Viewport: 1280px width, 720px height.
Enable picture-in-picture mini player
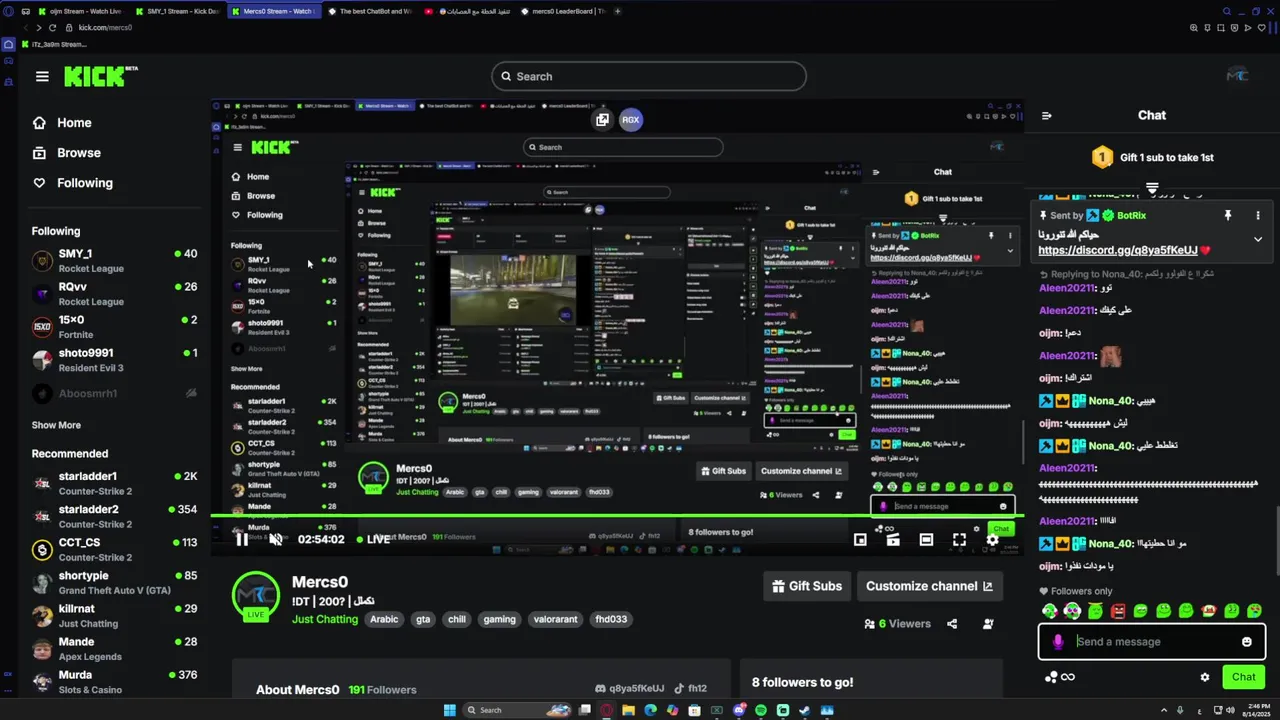(x=860, y=539)
